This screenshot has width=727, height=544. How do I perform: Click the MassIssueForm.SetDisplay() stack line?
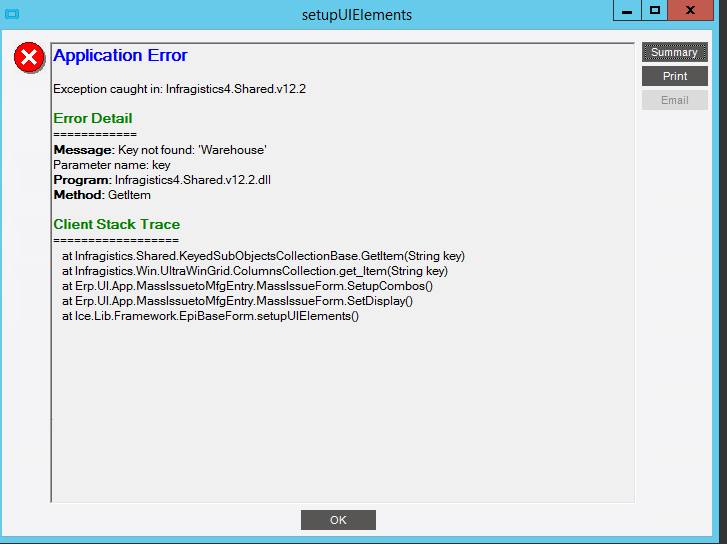(x=237, y=301)
